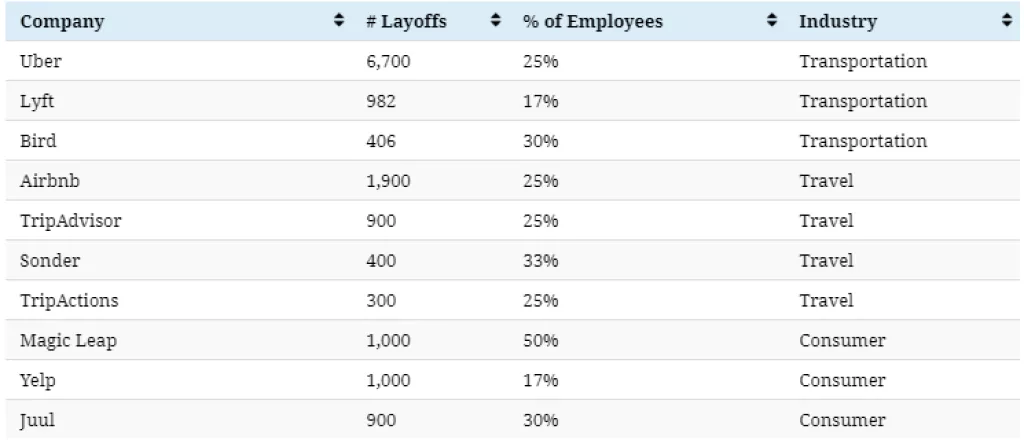Select the Uber company cell
1024x440 pixels.
coord(41,61)
